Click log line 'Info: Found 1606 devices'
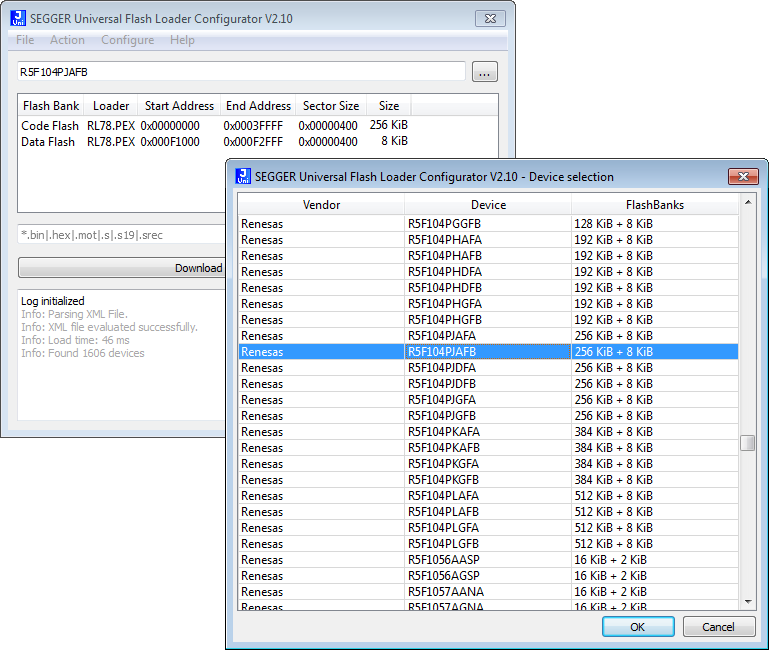The image size is (769, 650). point(82,353)
